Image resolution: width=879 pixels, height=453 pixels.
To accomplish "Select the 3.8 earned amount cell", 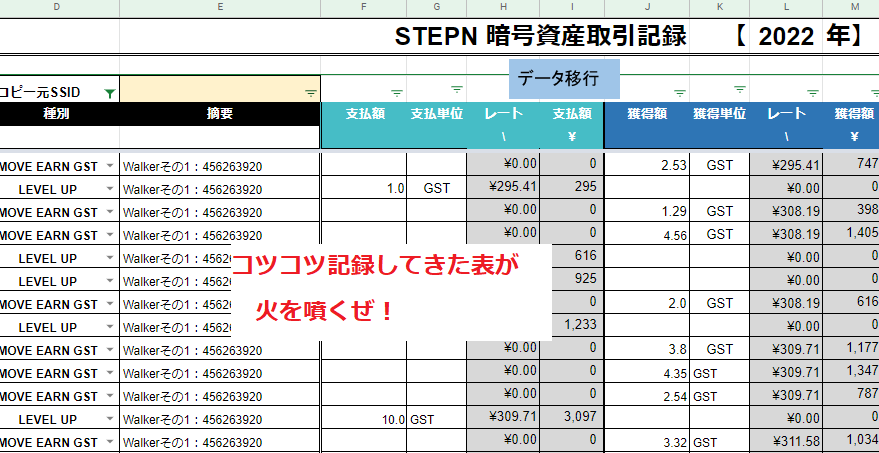I will 647,349.
